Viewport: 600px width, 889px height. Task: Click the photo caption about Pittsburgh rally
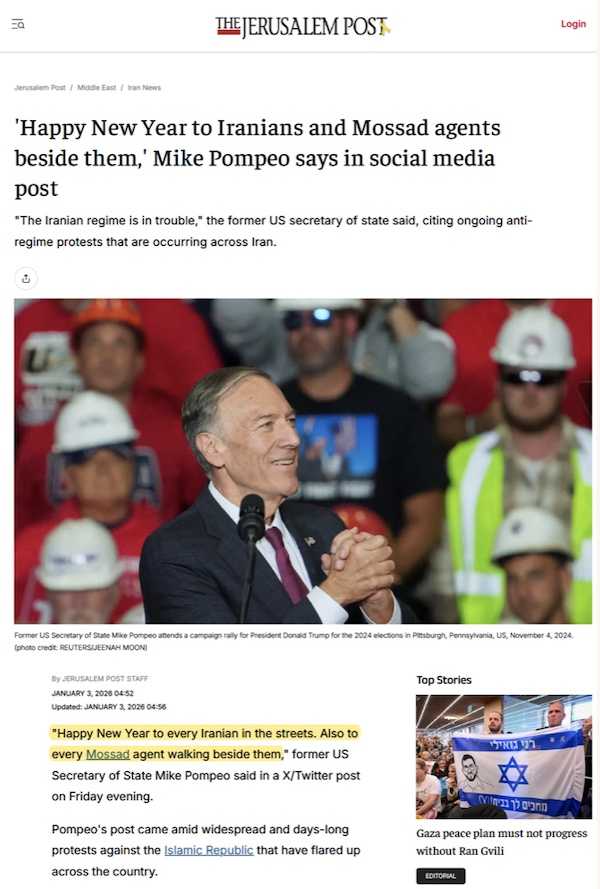[294, 641]
